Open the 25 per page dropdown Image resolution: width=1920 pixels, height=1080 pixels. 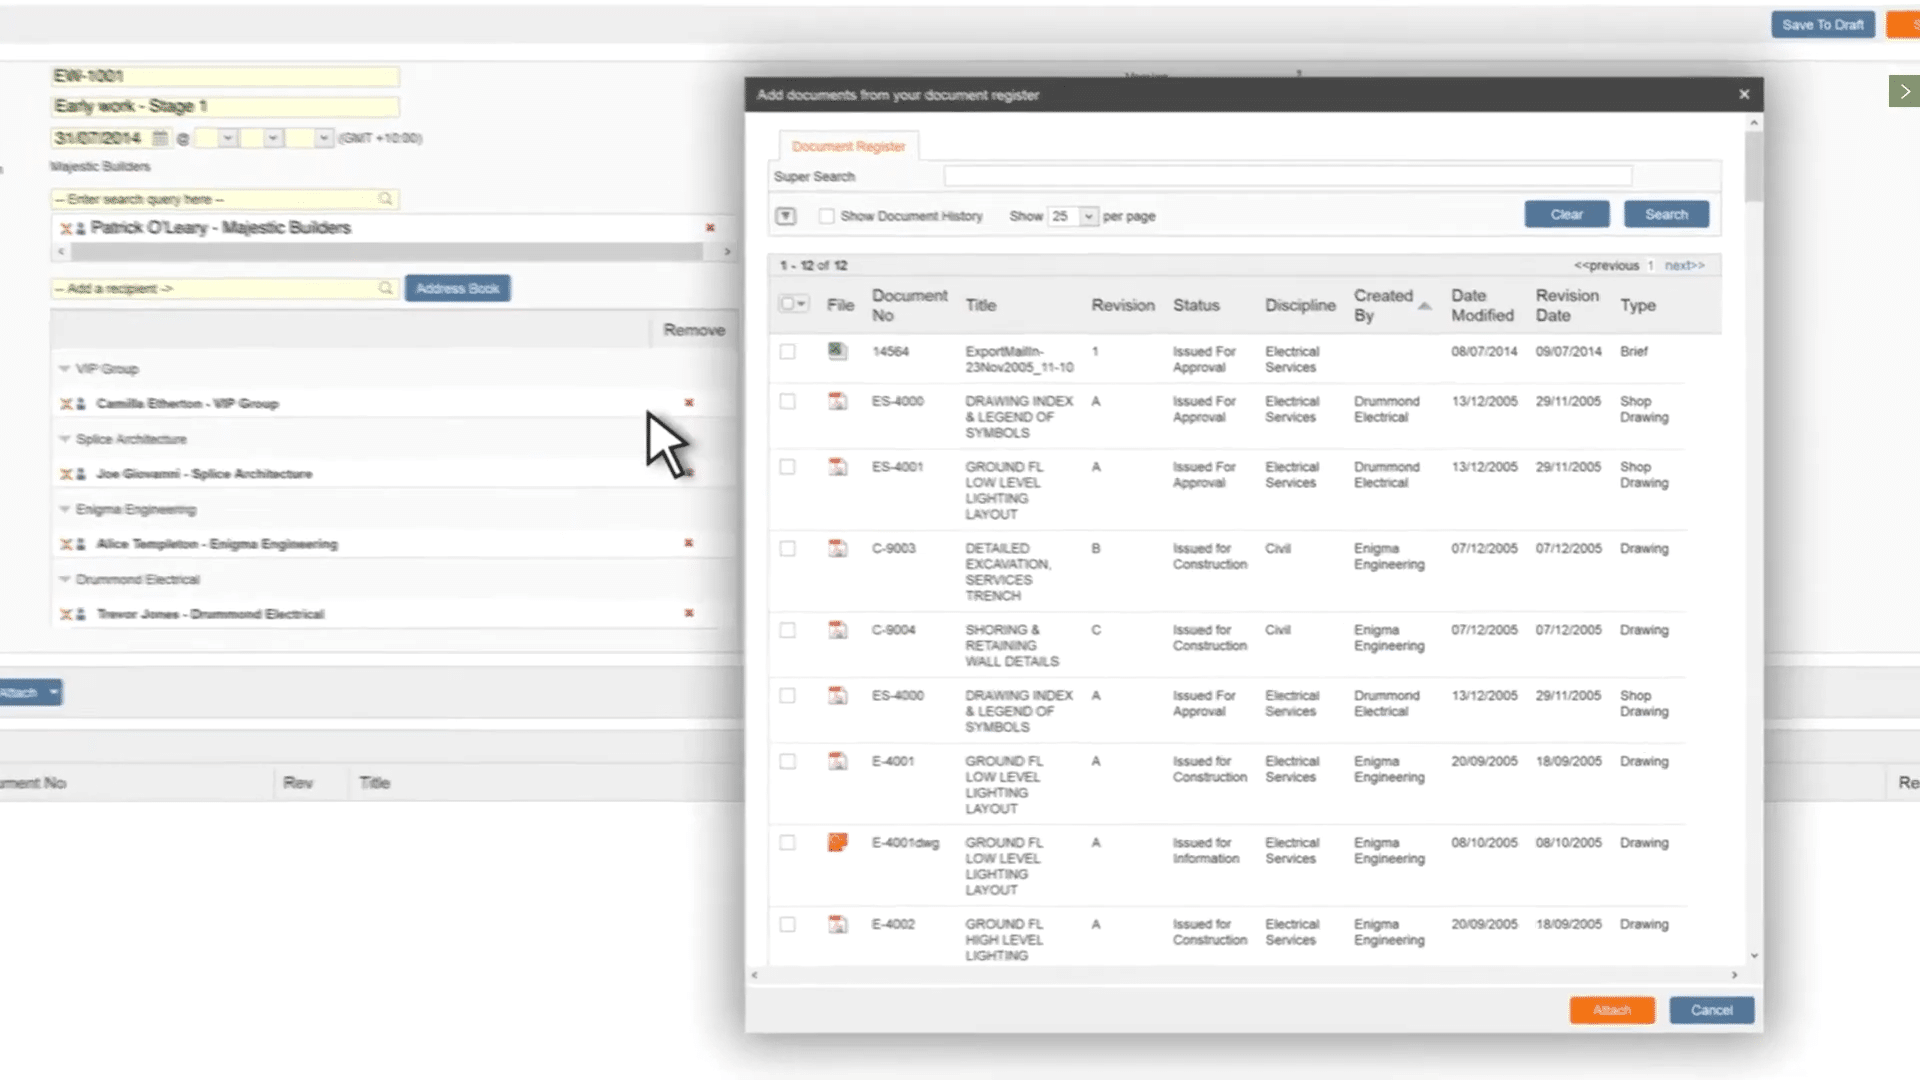(x=1071, y=216)
